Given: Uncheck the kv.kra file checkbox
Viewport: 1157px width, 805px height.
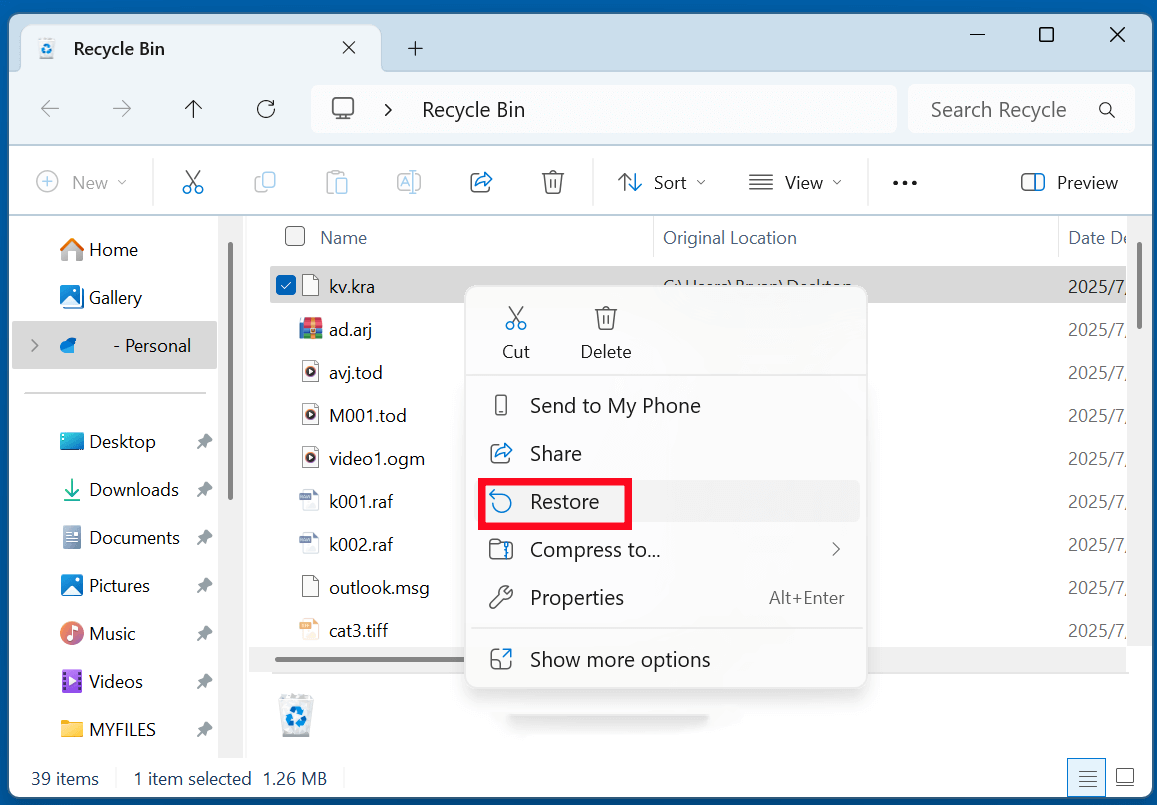Looking at the screenshot, I should click(286, 286).
